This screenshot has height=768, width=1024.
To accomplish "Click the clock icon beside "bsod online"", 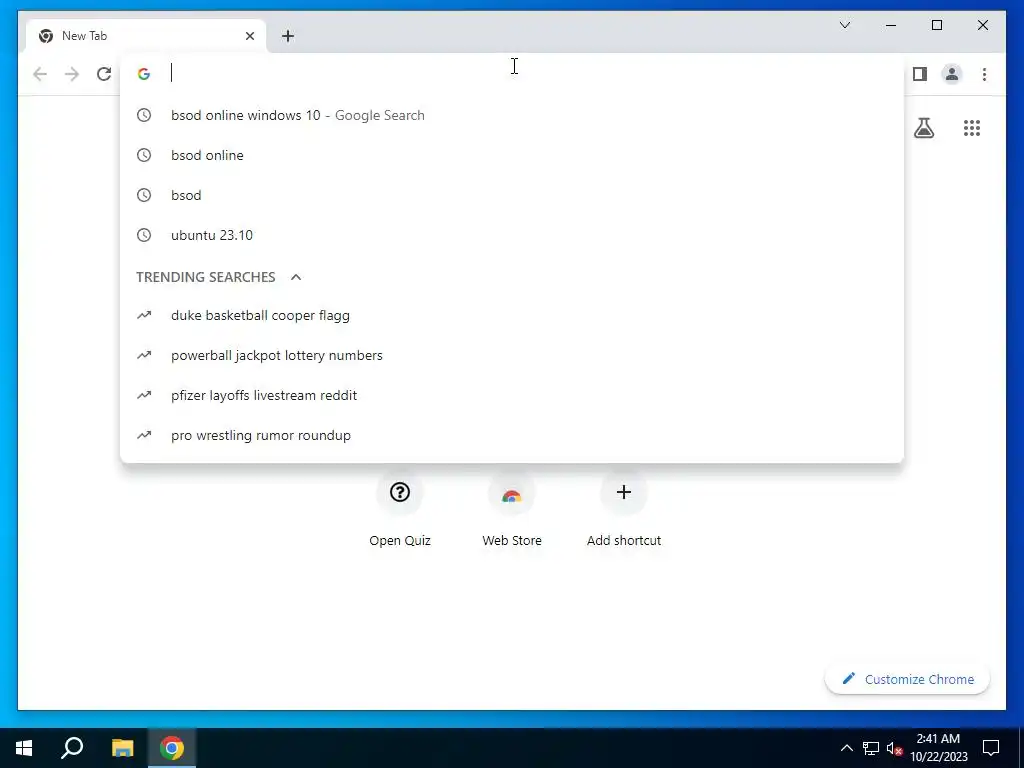I will pos(144,155).
